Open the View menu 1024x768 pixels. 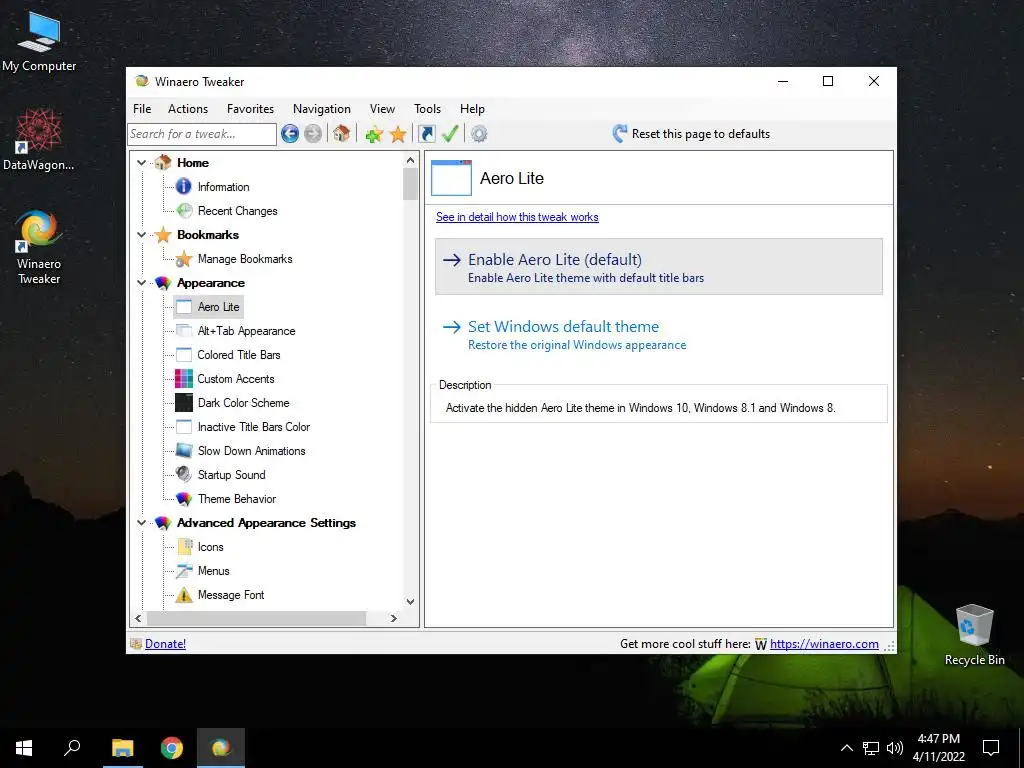[x=382, y=108]
